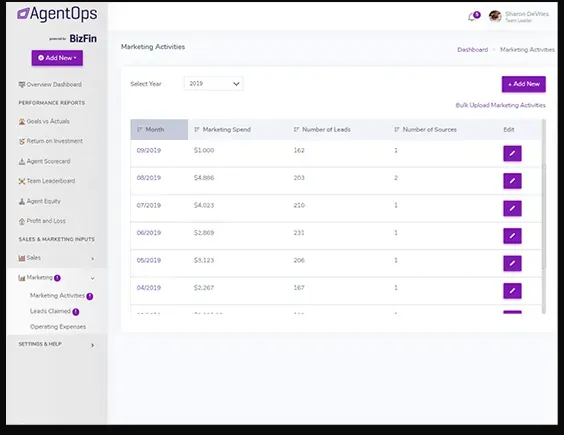Expand Settings & Help section chevron
Viewport: 564px width, 435px height.
point(92,345)
